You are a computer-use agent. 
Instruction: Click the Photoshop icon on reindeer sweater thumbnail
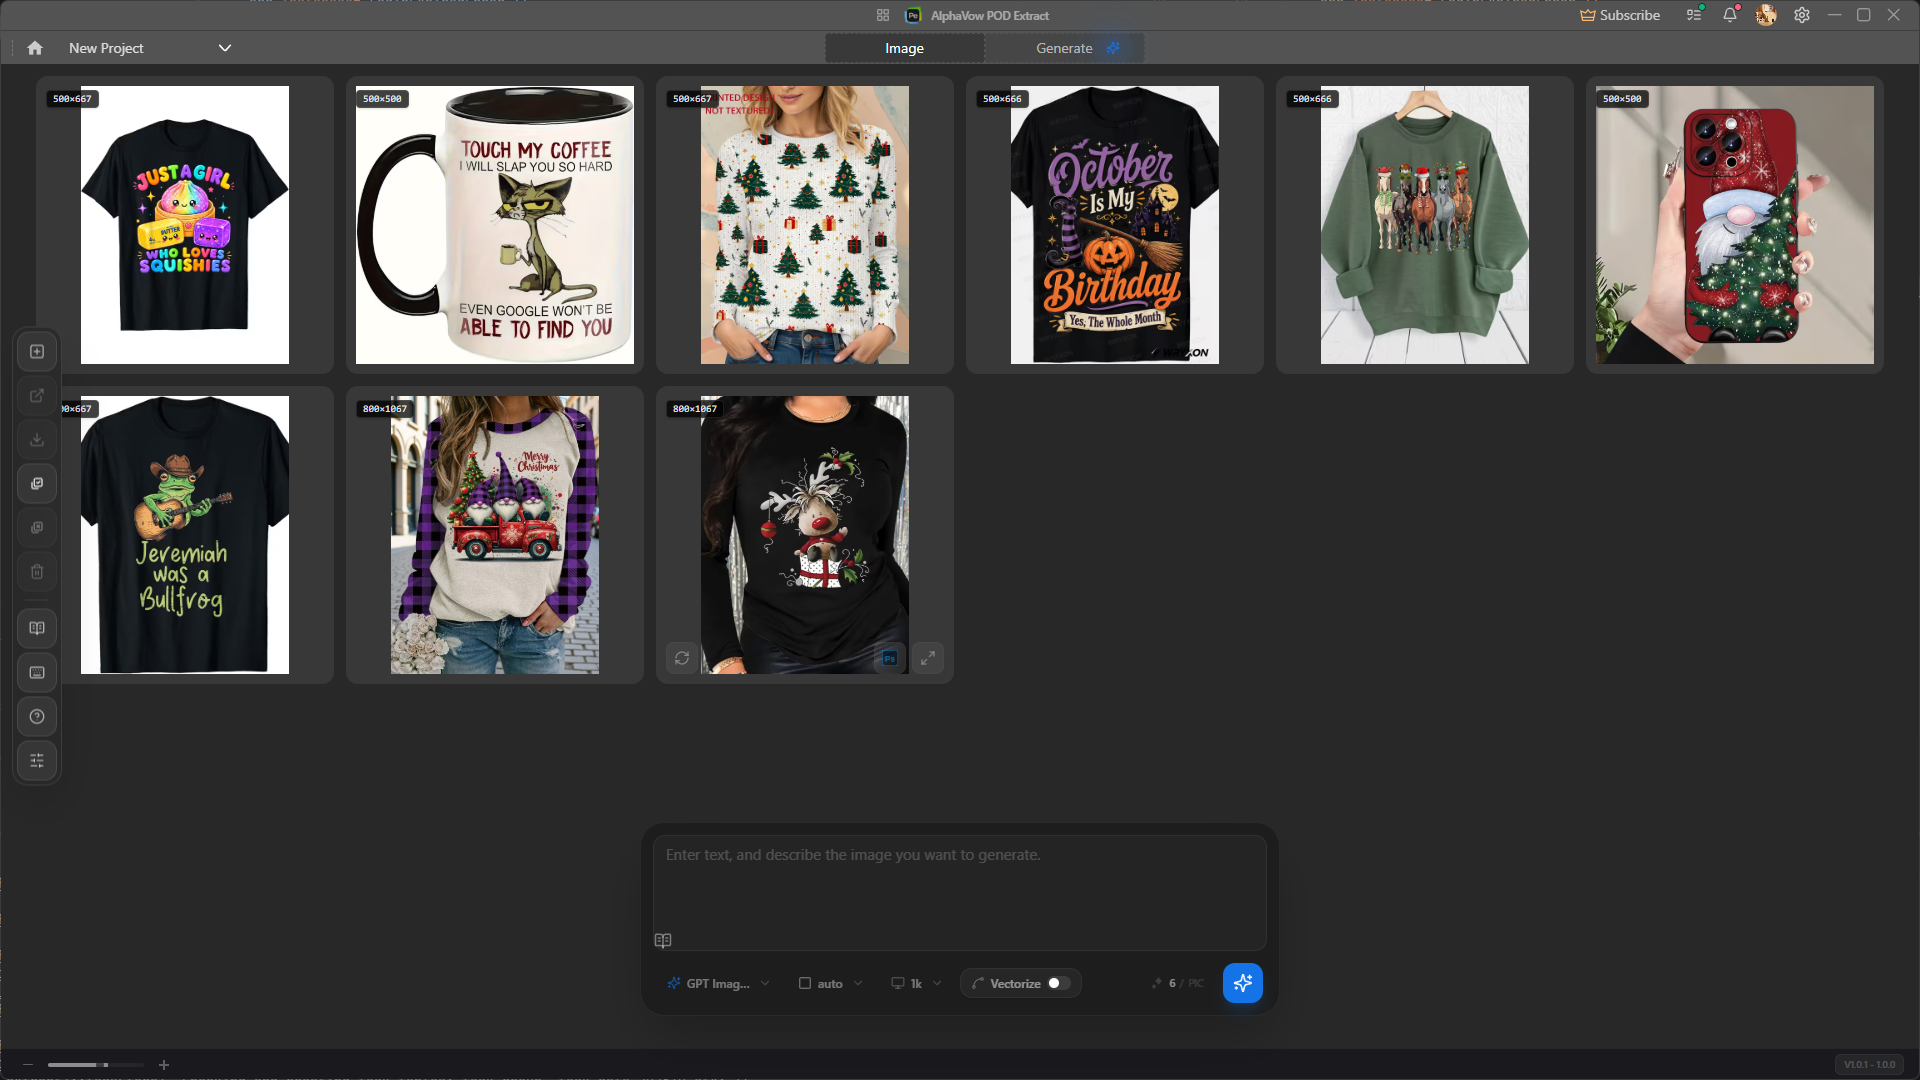pos(889,658)
